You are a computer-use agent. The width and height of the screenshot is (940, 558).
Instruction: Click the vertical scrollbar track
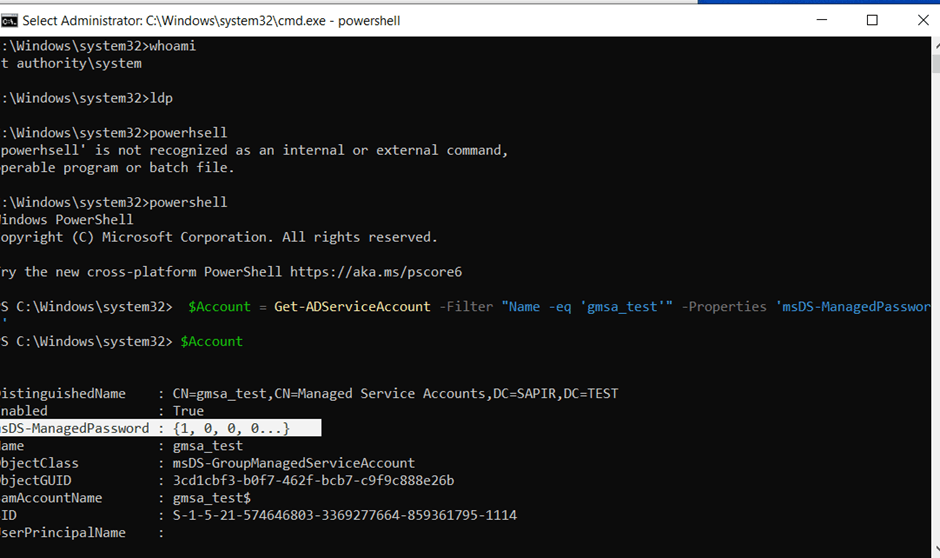(933, 300)
